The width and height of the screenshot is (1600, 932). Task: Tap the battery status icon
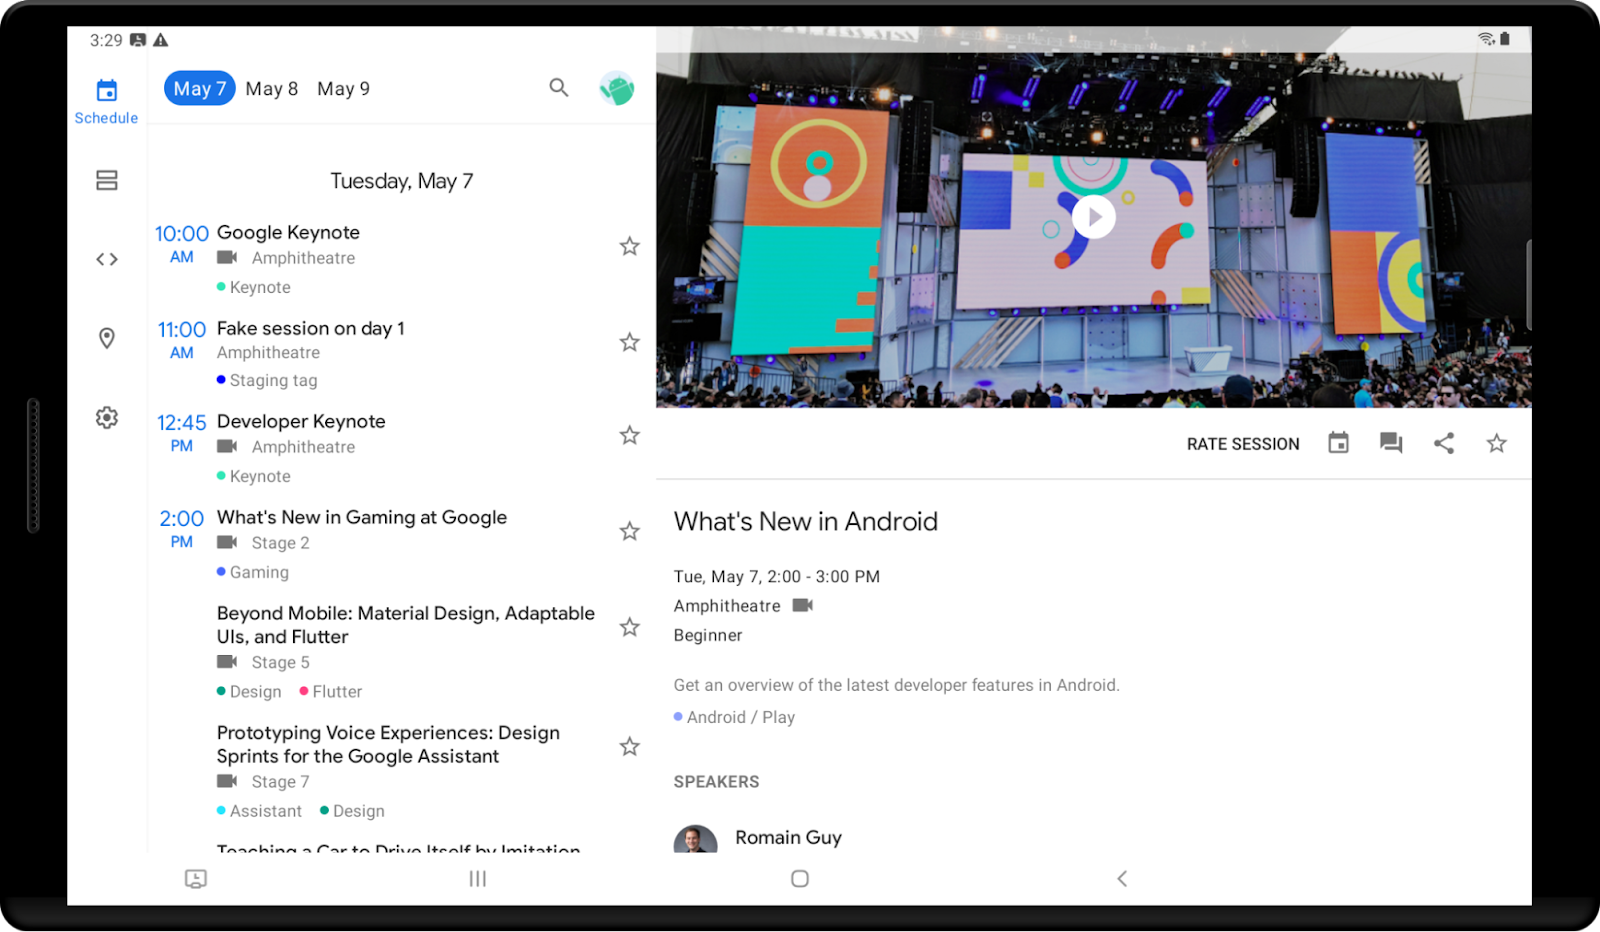click(1505, 39)
